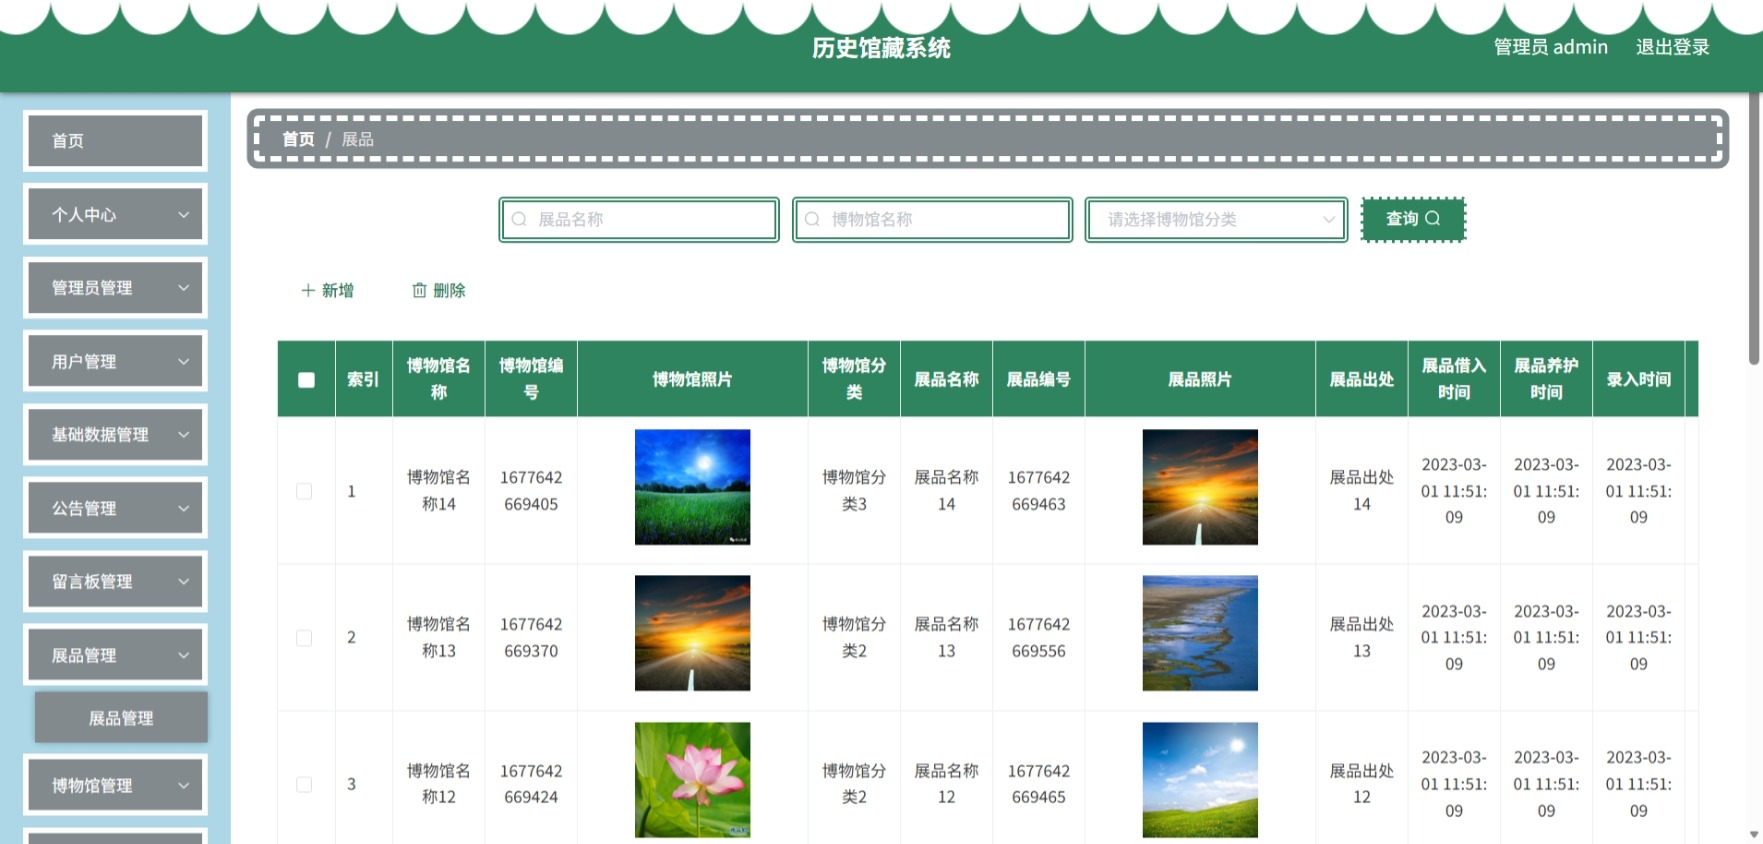Screen dimensions: 1763x844
Task: Click cell 1677642669424
Action: 531,784
